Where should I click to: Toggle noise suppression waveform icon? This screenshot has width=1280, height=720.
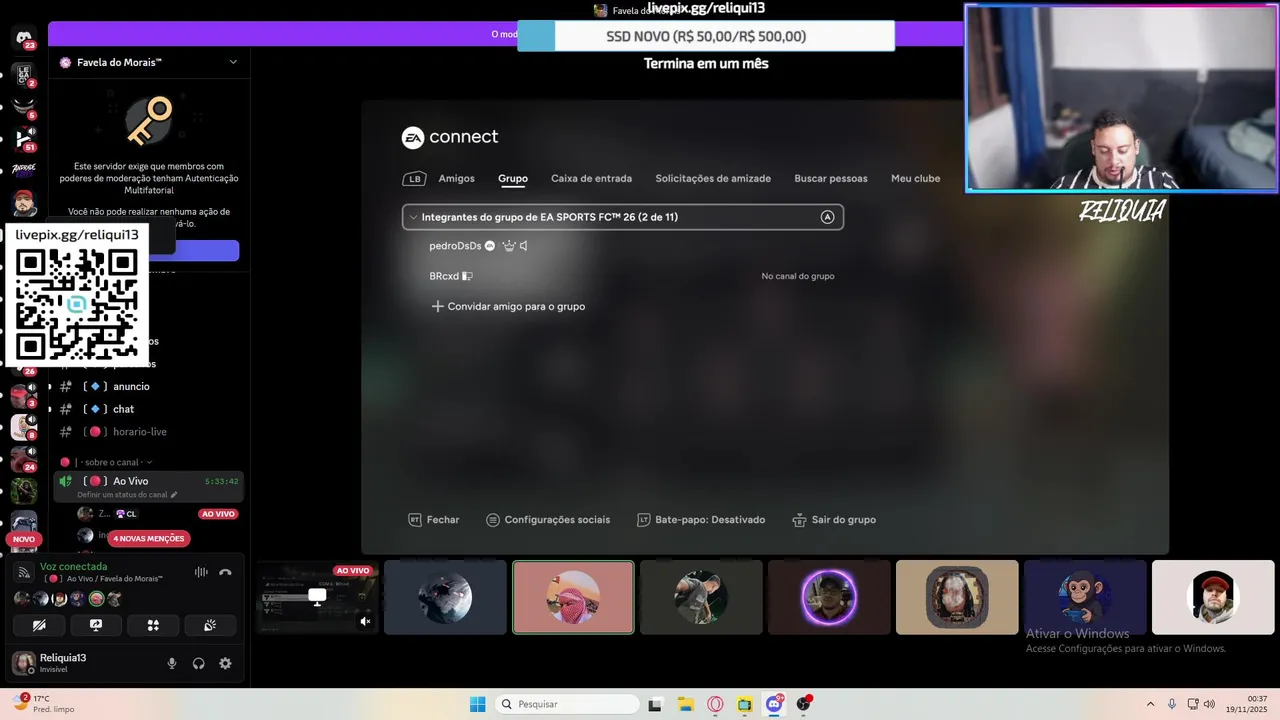(201, 572)
